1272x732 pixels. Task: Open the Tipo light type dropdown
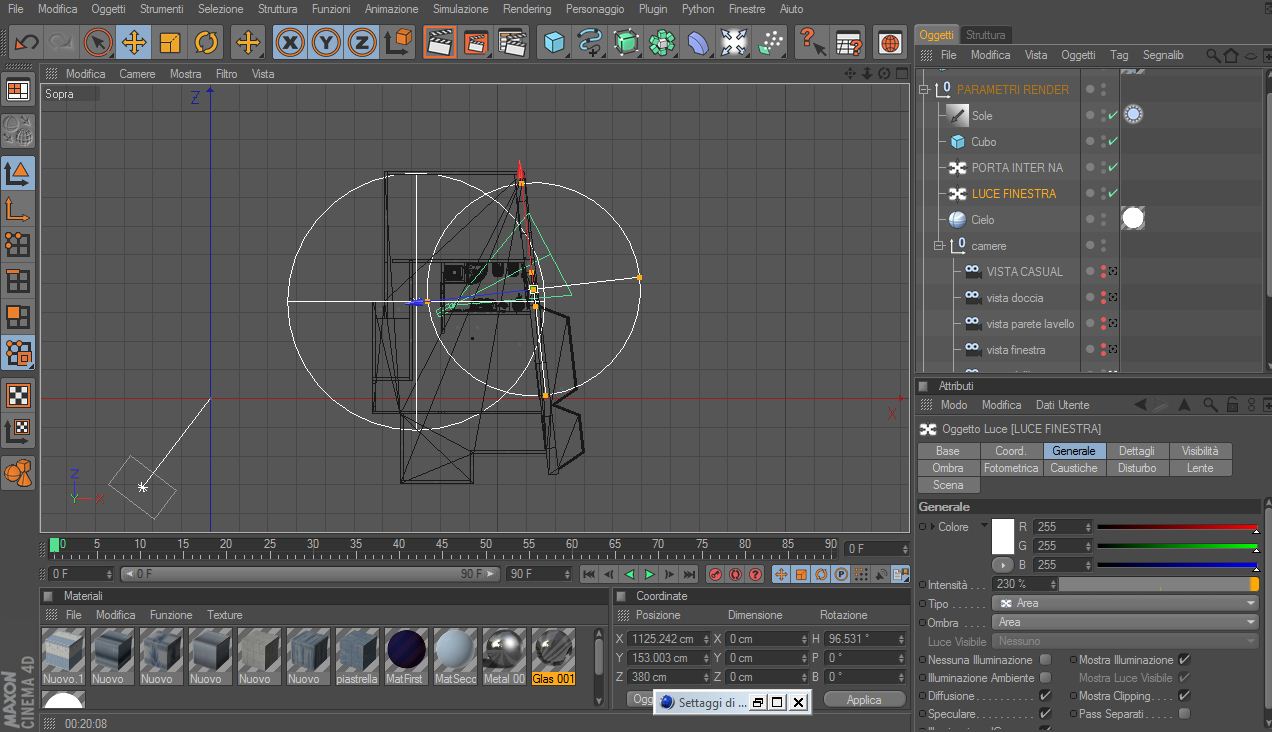tap(1124, 603)
